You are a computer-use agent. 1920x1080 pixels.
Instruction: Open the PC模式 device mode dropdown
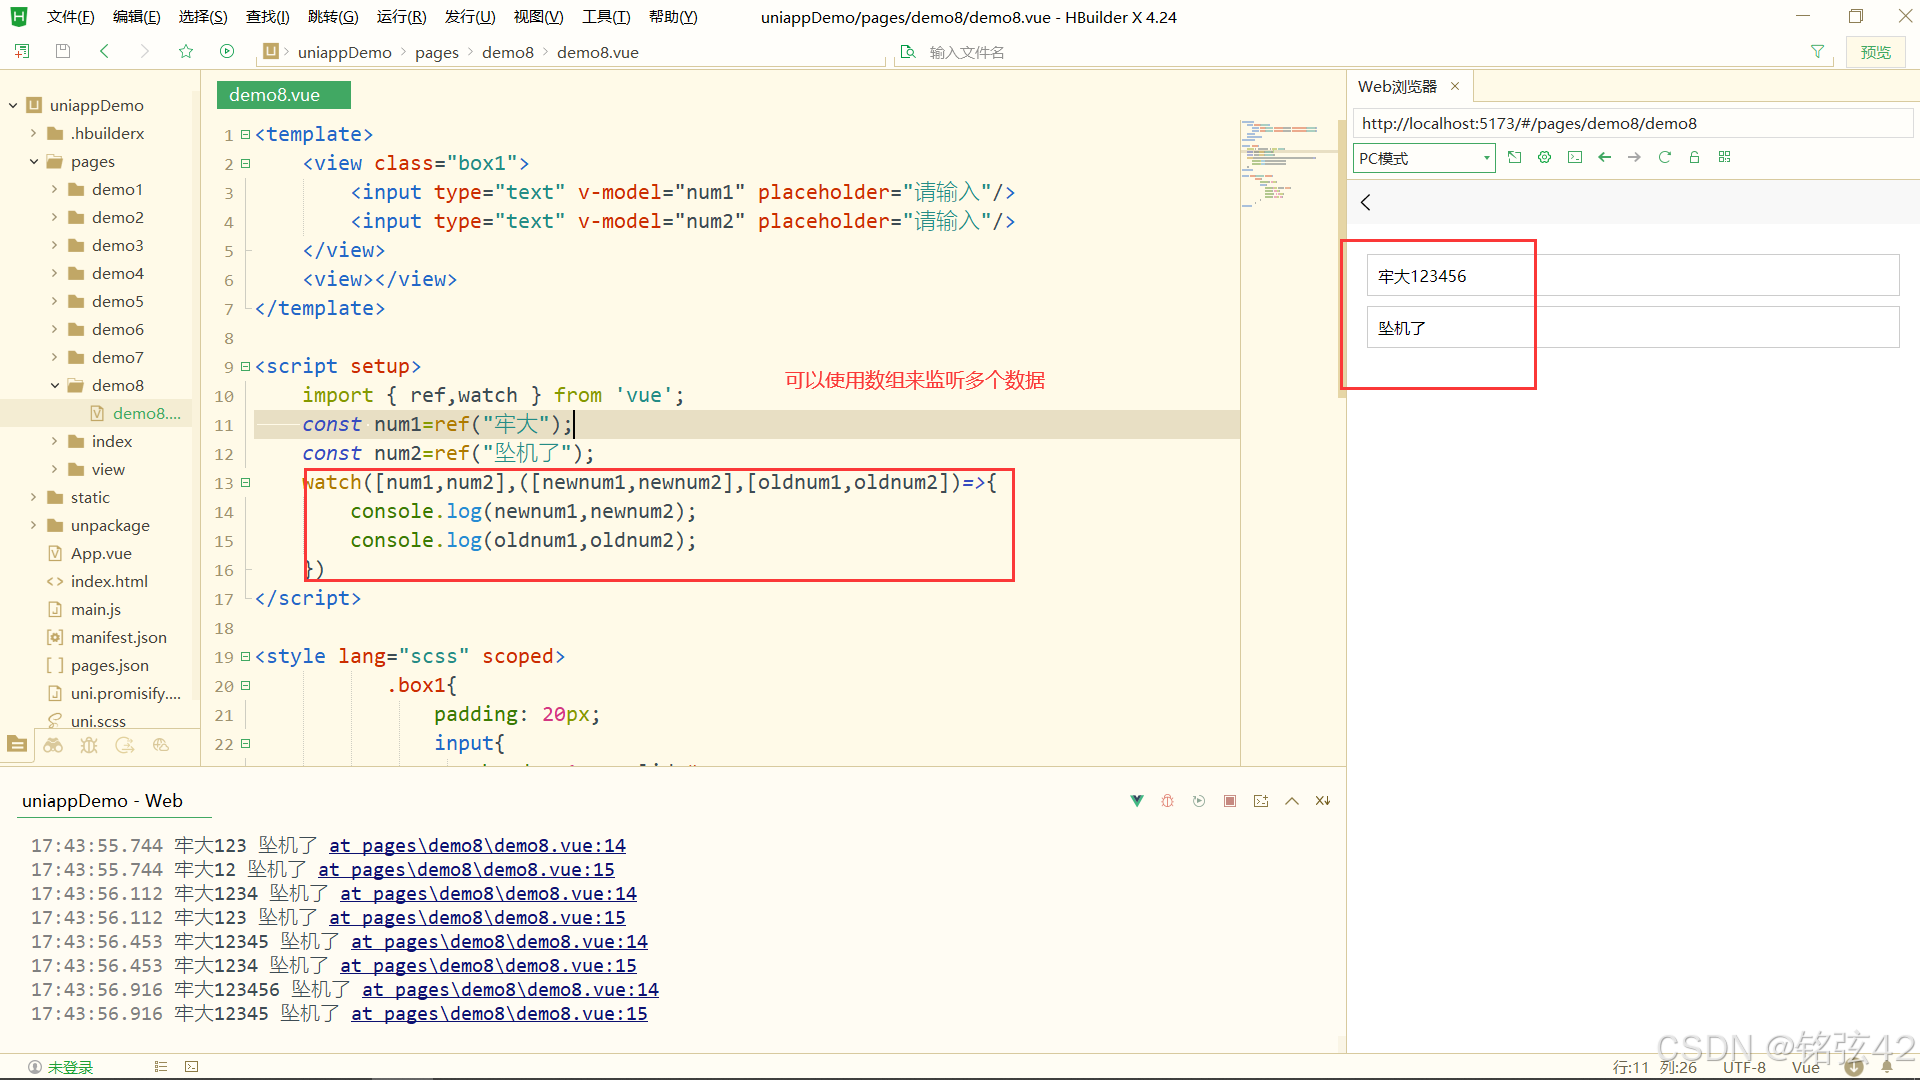point(1424,158)
